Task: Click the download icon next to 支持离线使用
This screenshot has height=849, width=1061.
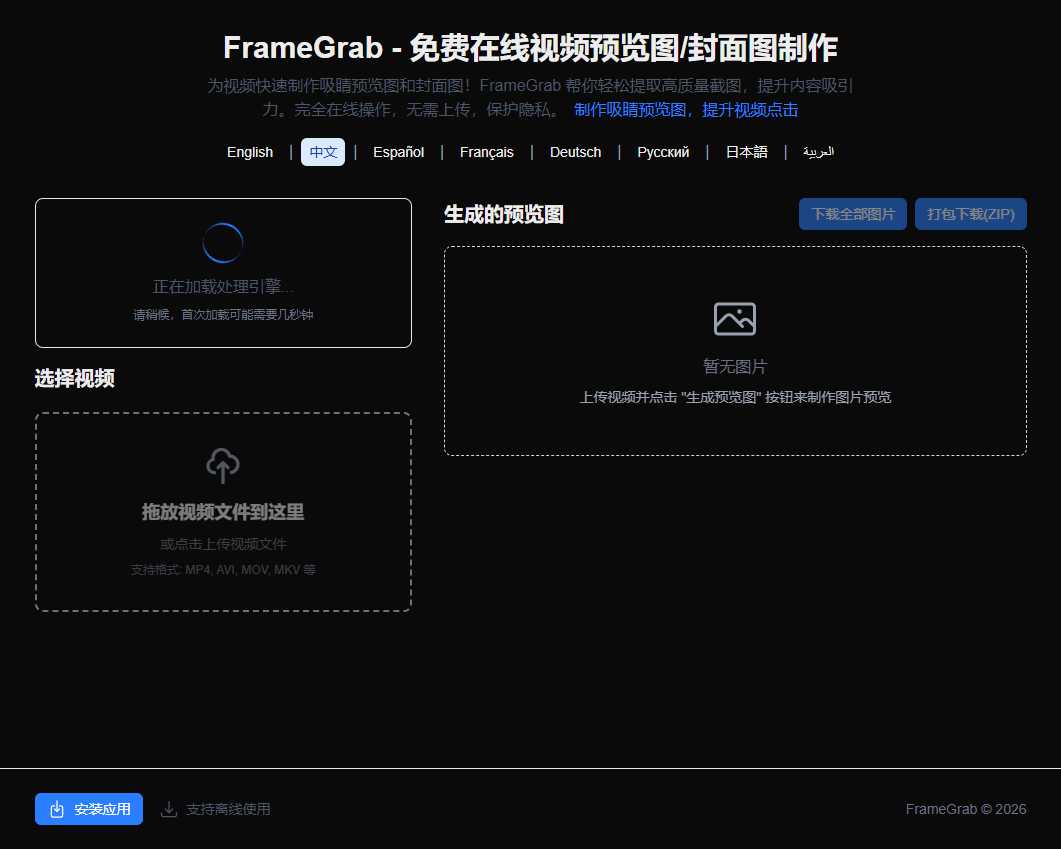Action: coord(170,809)
